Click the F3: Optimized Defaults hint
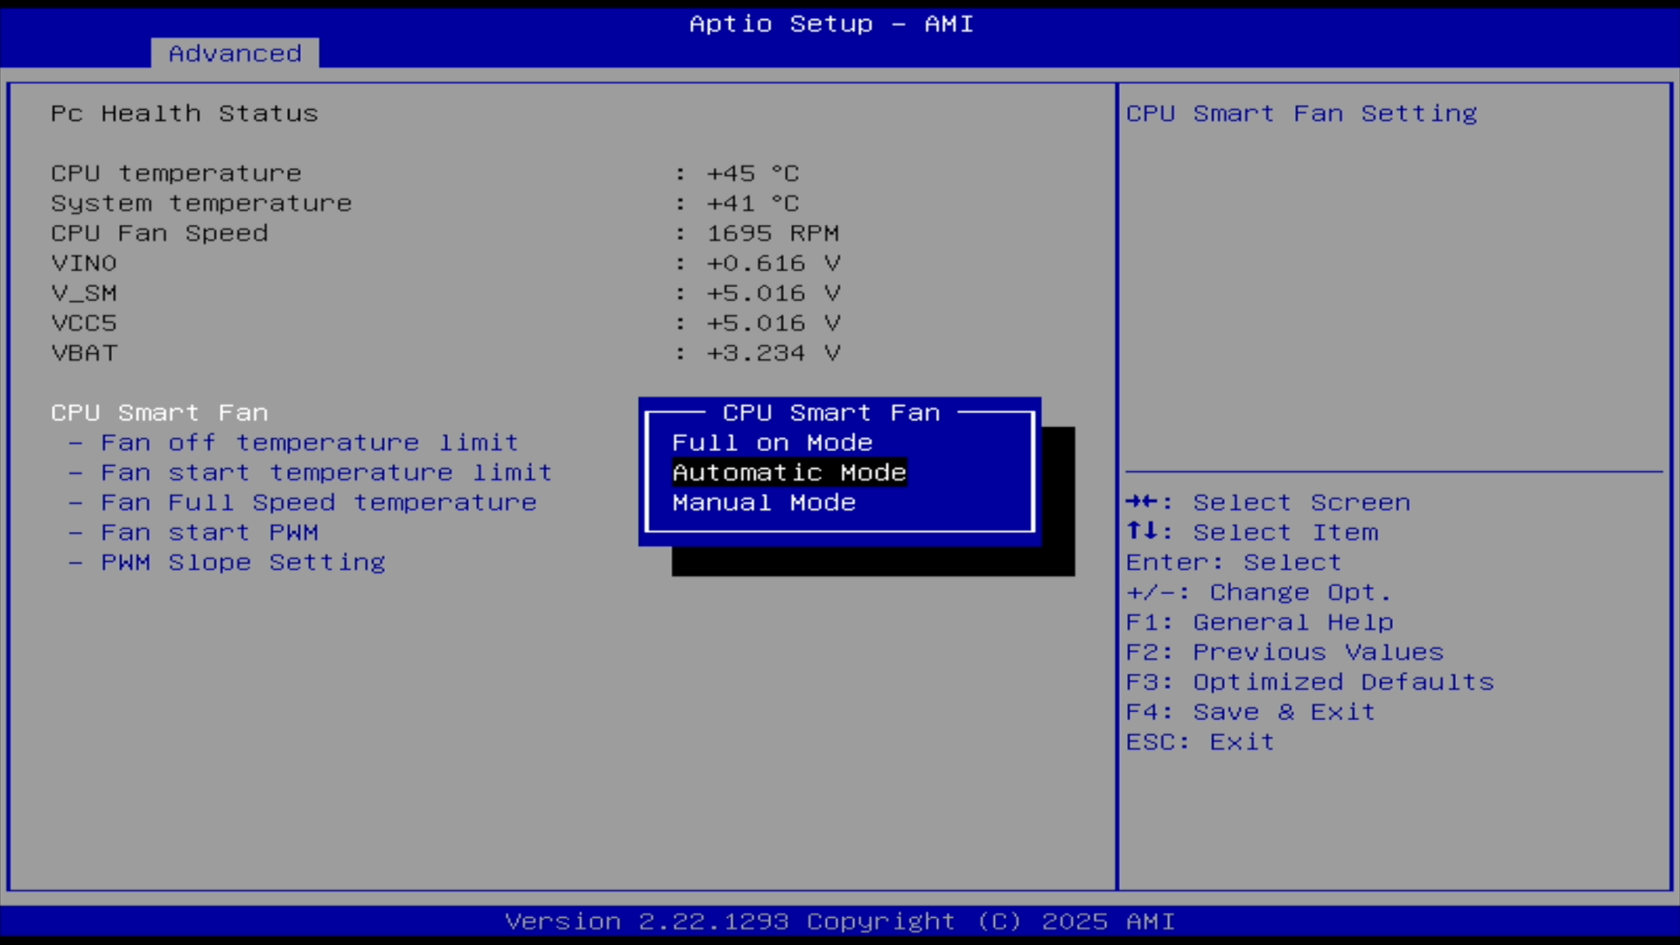This screenshot has width=1680, height=945. tap(1310, 682)
